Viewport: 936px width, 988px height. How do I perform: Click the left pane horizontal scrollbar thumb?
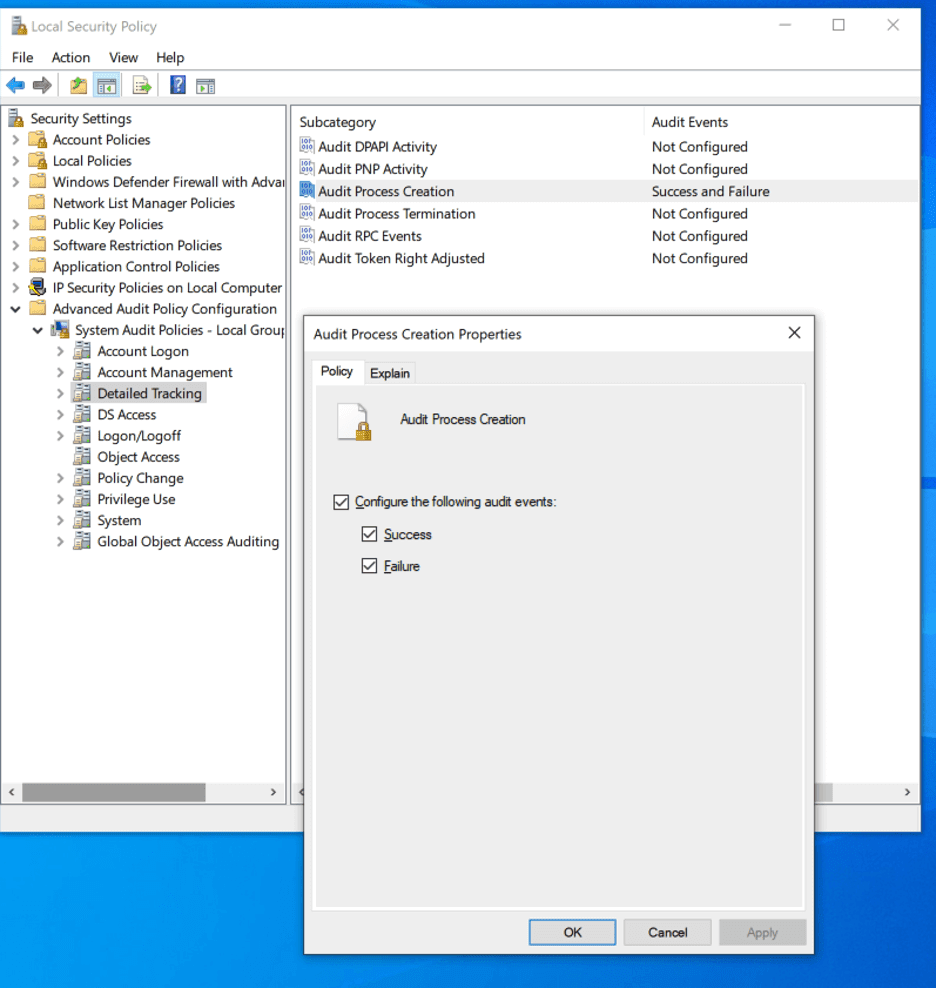pyautogui.click(x=113, y=792)
